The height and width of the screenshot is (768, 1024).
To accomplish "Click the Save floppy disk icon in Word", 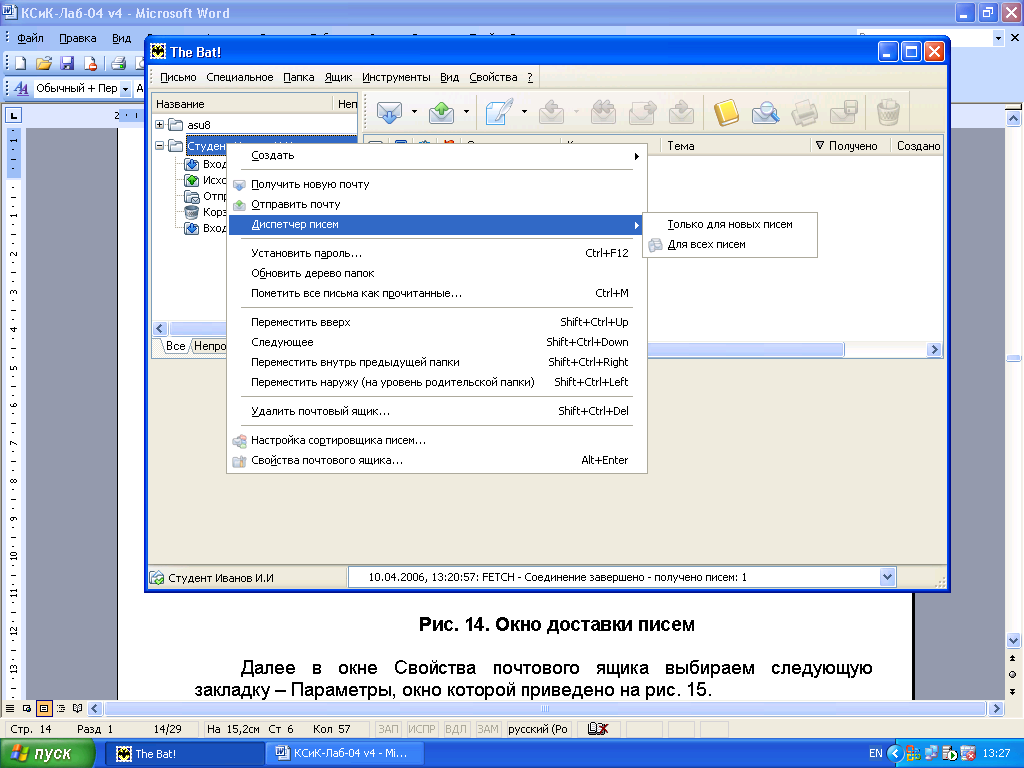I will 67,63.
